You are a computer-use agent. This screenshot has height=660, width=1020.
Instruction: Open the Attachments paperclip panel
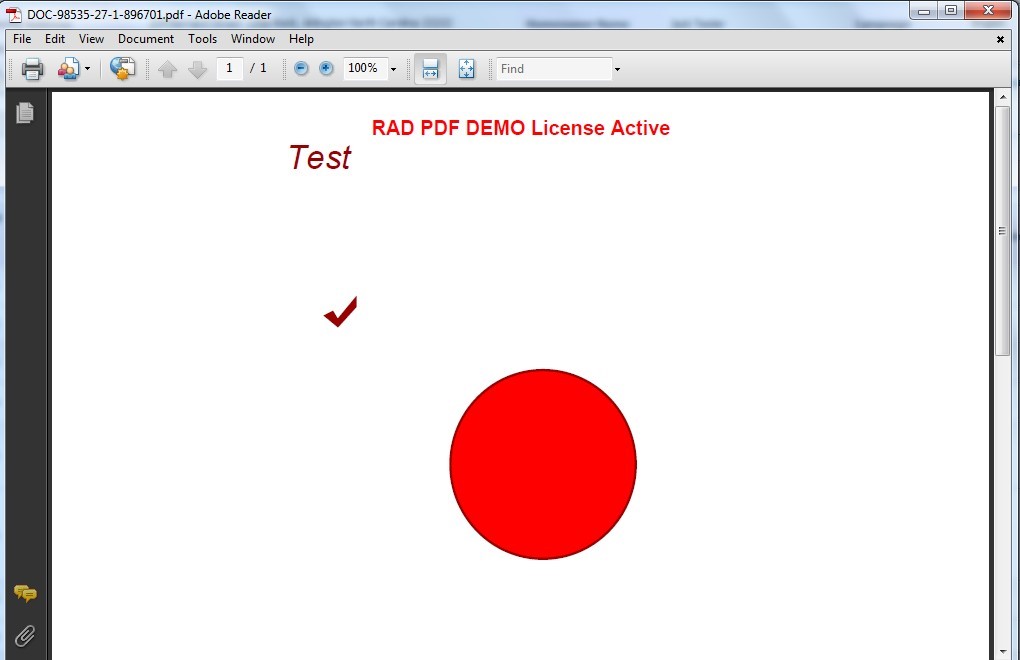coord(25,635)
